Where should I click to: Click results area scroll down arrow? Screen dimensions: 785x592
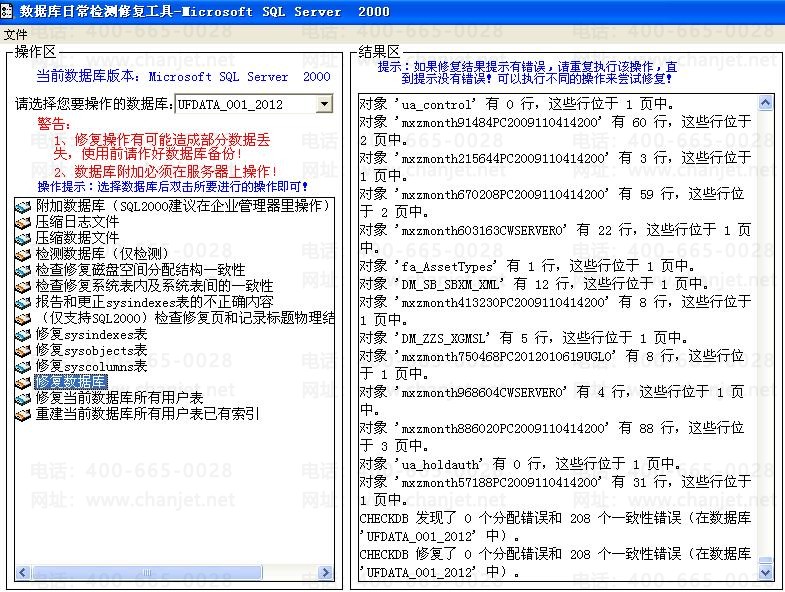(x=765, y=572)
